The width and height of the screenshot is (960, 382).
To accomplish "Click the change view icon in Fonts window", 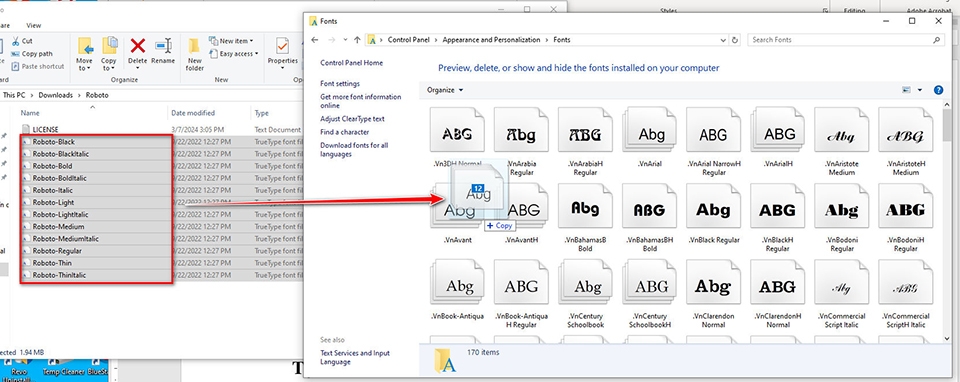I will [x=907, y=90].
